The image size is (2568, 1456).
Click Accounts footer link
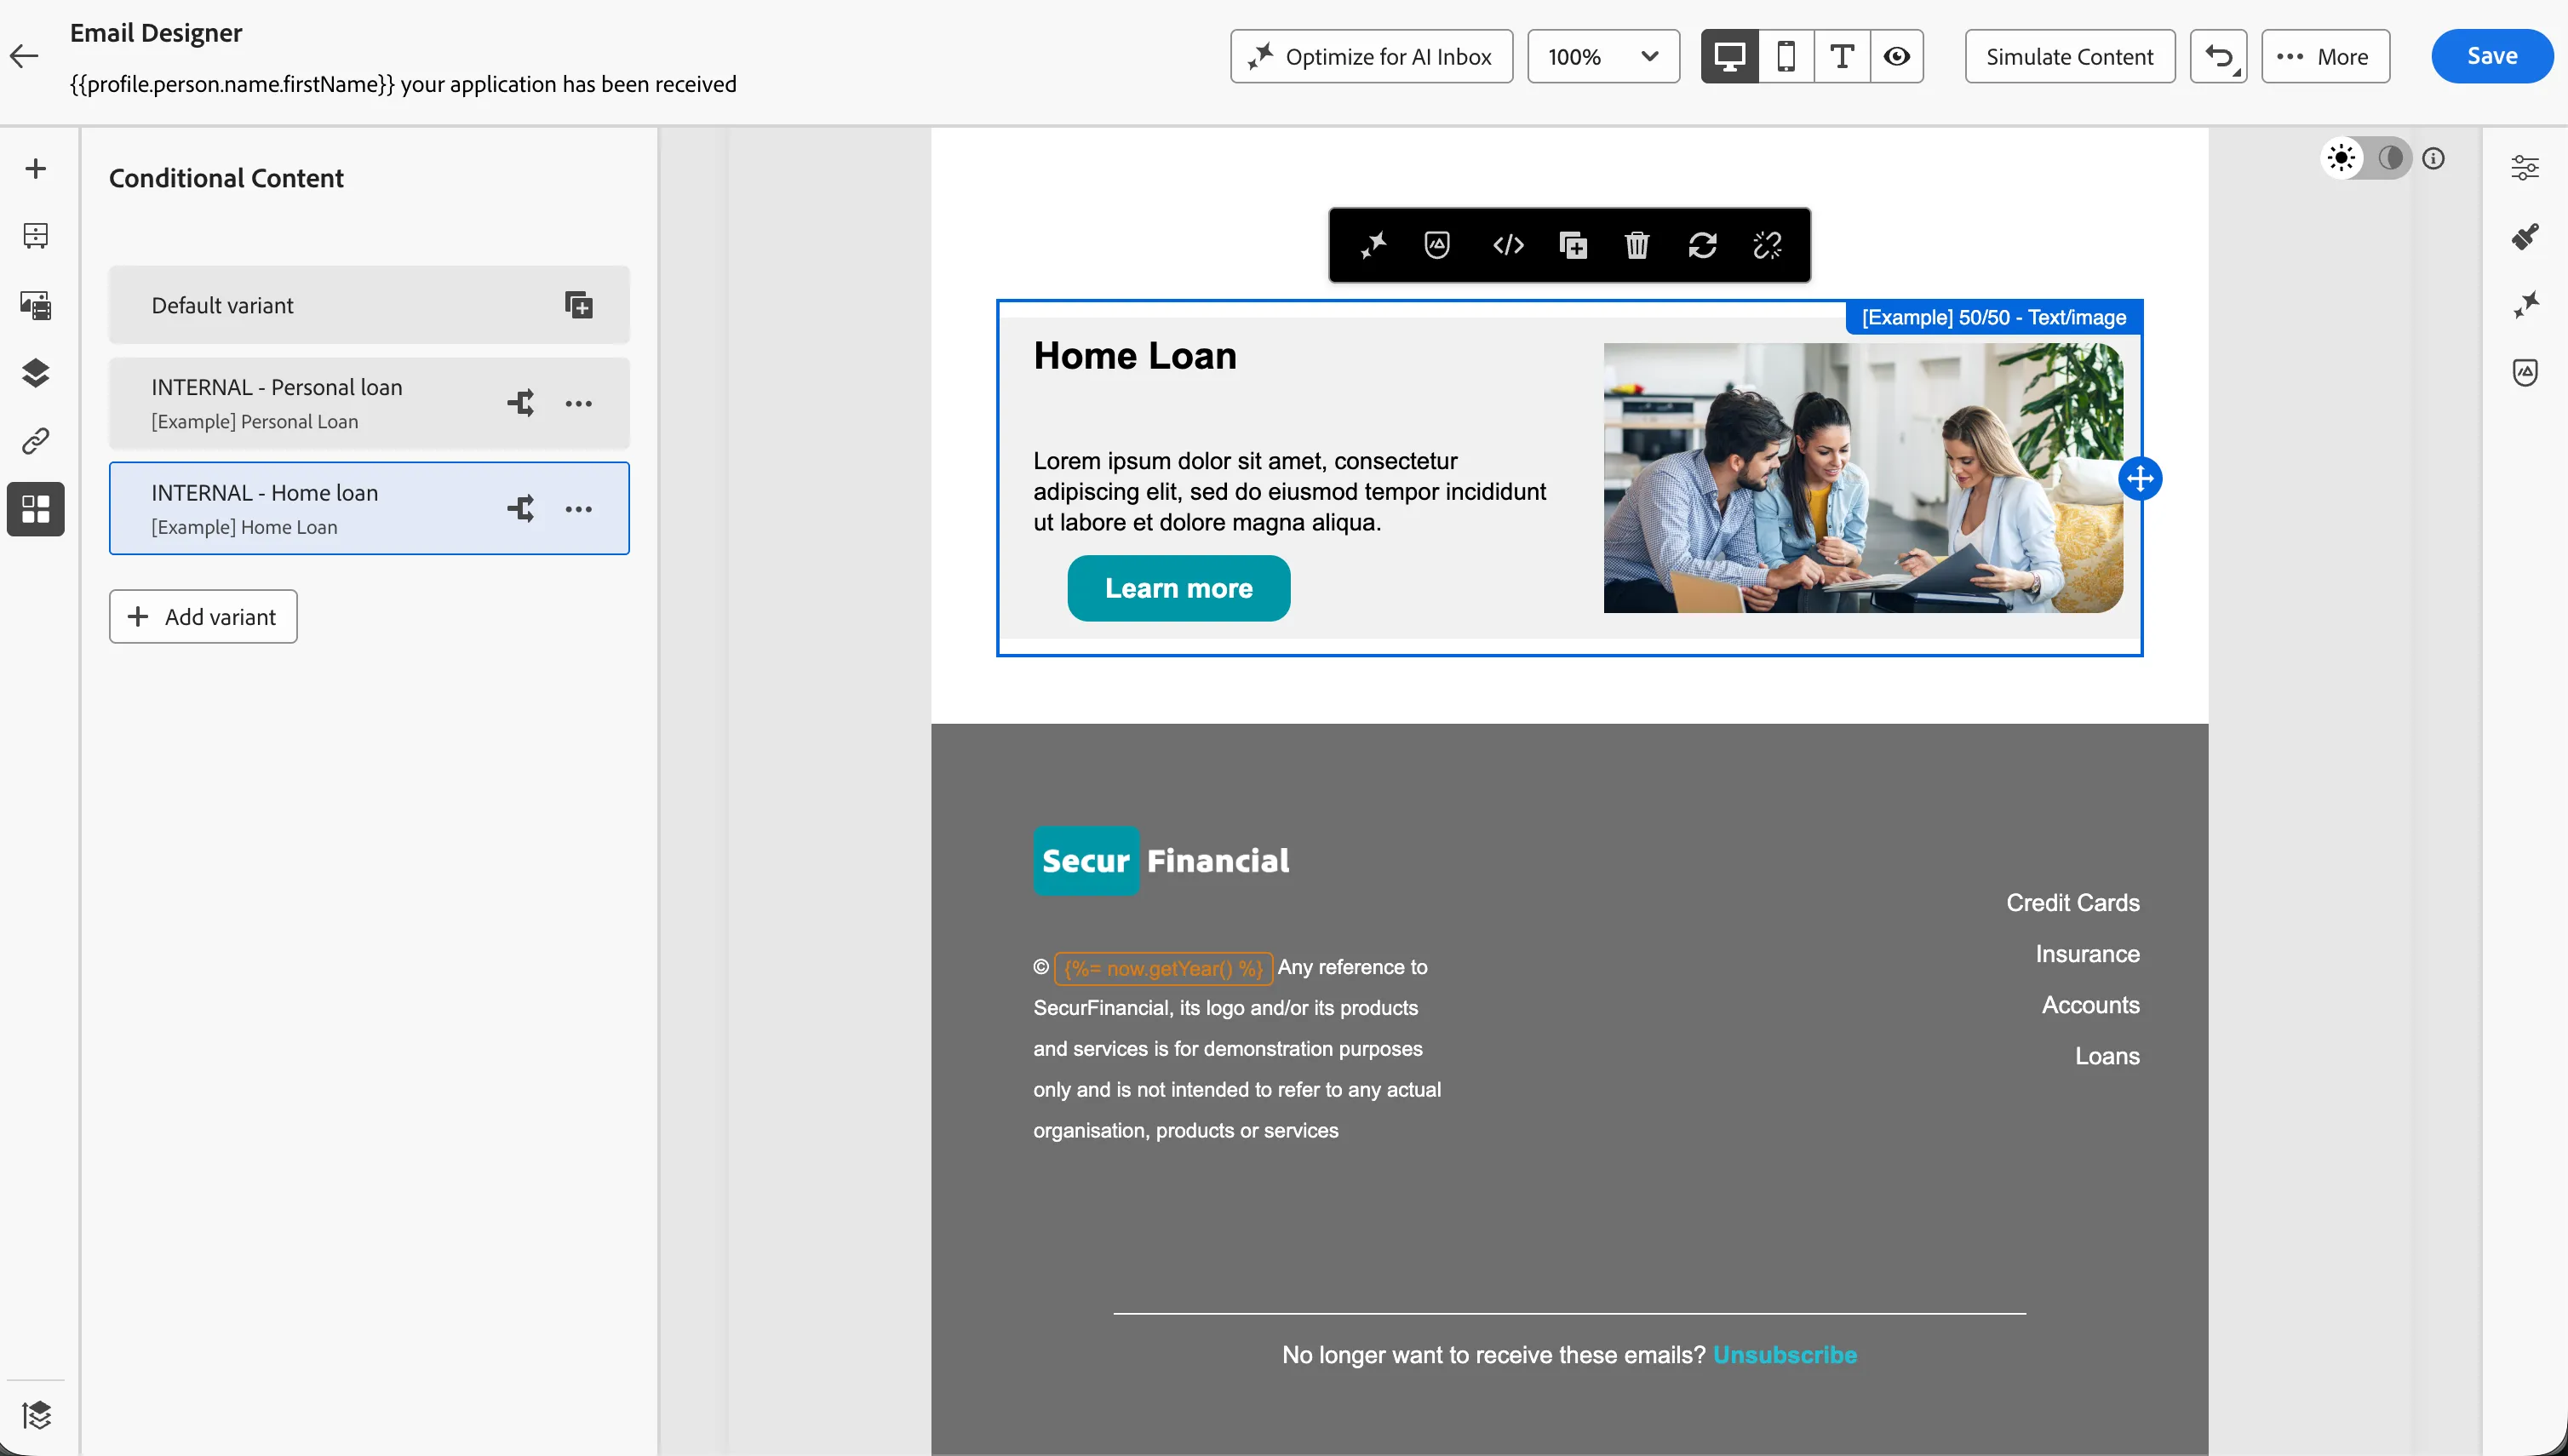pyautogui.click(x=2090, y=1005)
